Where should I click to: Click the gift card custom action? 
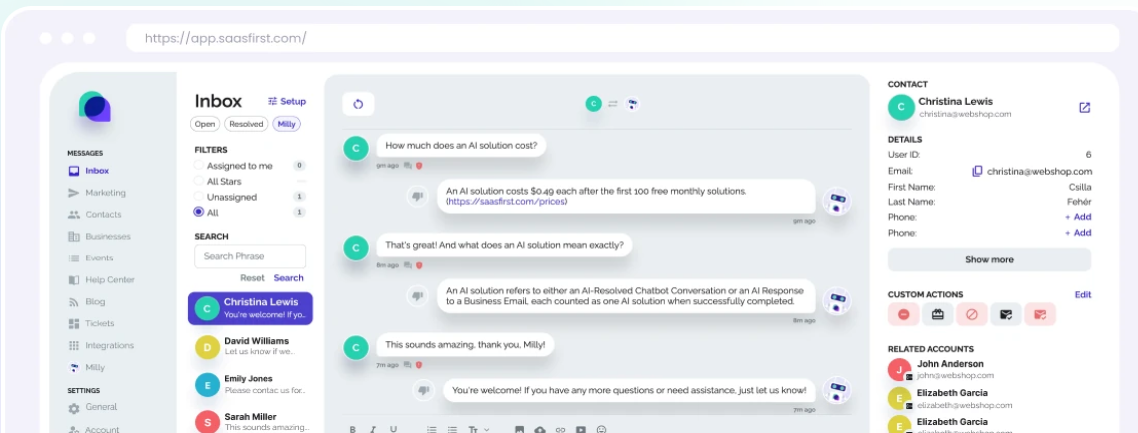click(937, 314)
